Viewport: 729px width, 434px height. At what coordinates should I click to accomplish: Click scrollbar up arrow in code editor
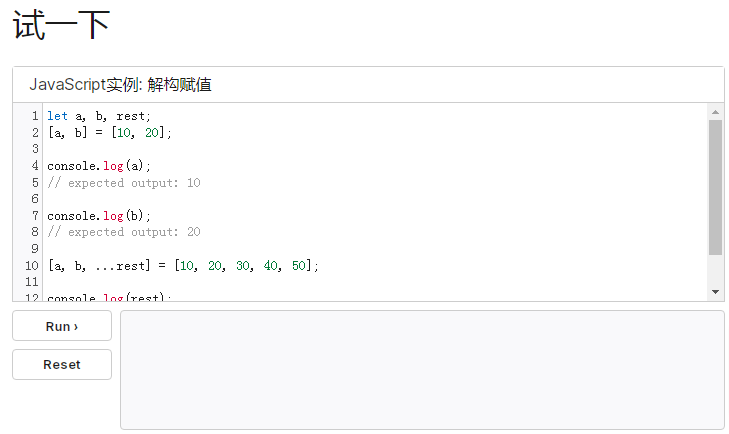coord(715,111)
